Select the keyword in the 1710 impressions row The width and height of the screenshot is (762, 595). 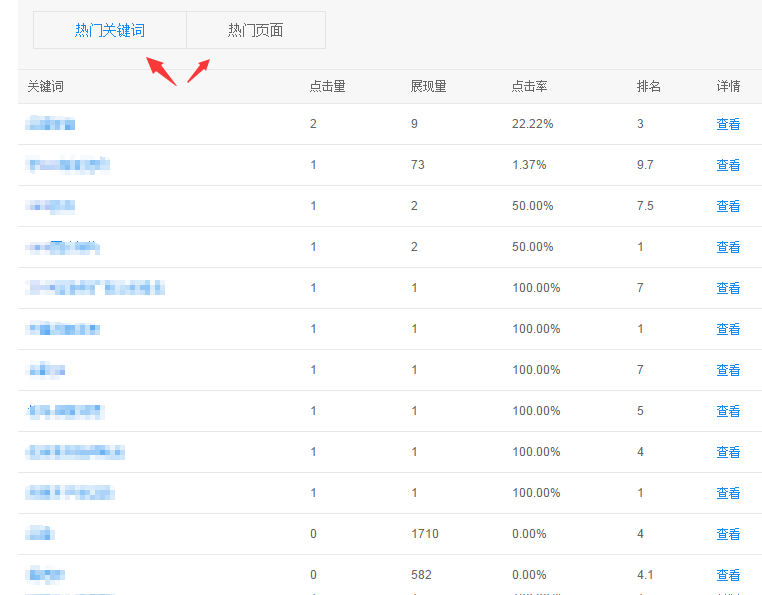click(x=40, y=534)
